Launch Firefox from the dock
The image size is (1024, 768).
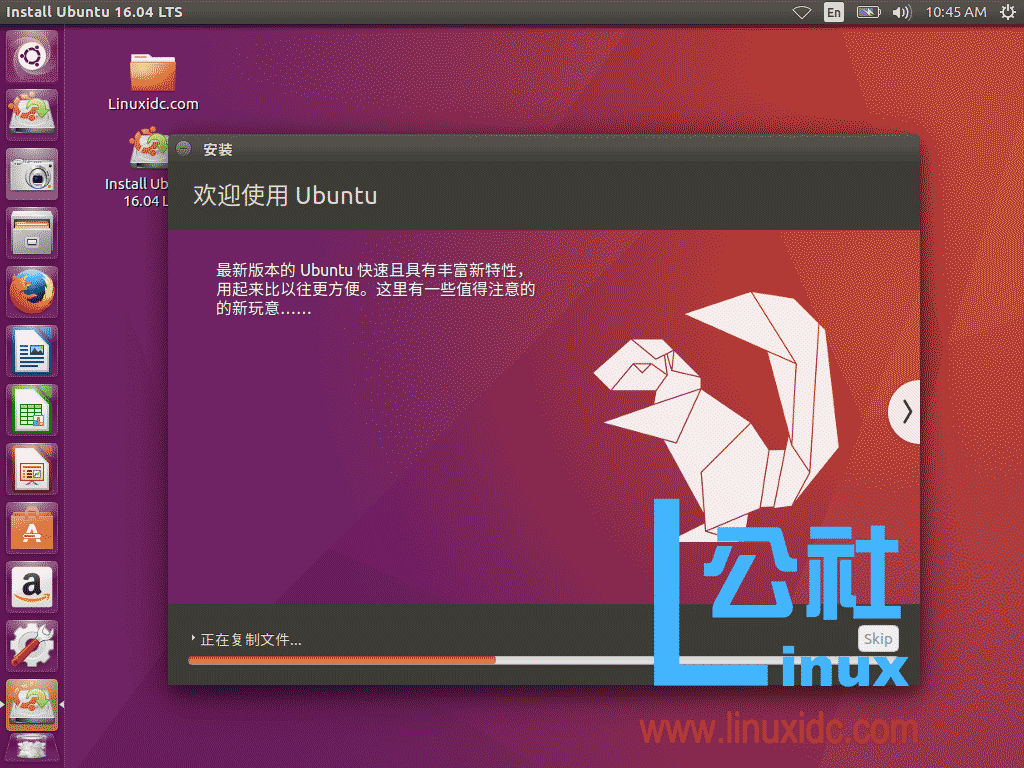click(31, 291)
